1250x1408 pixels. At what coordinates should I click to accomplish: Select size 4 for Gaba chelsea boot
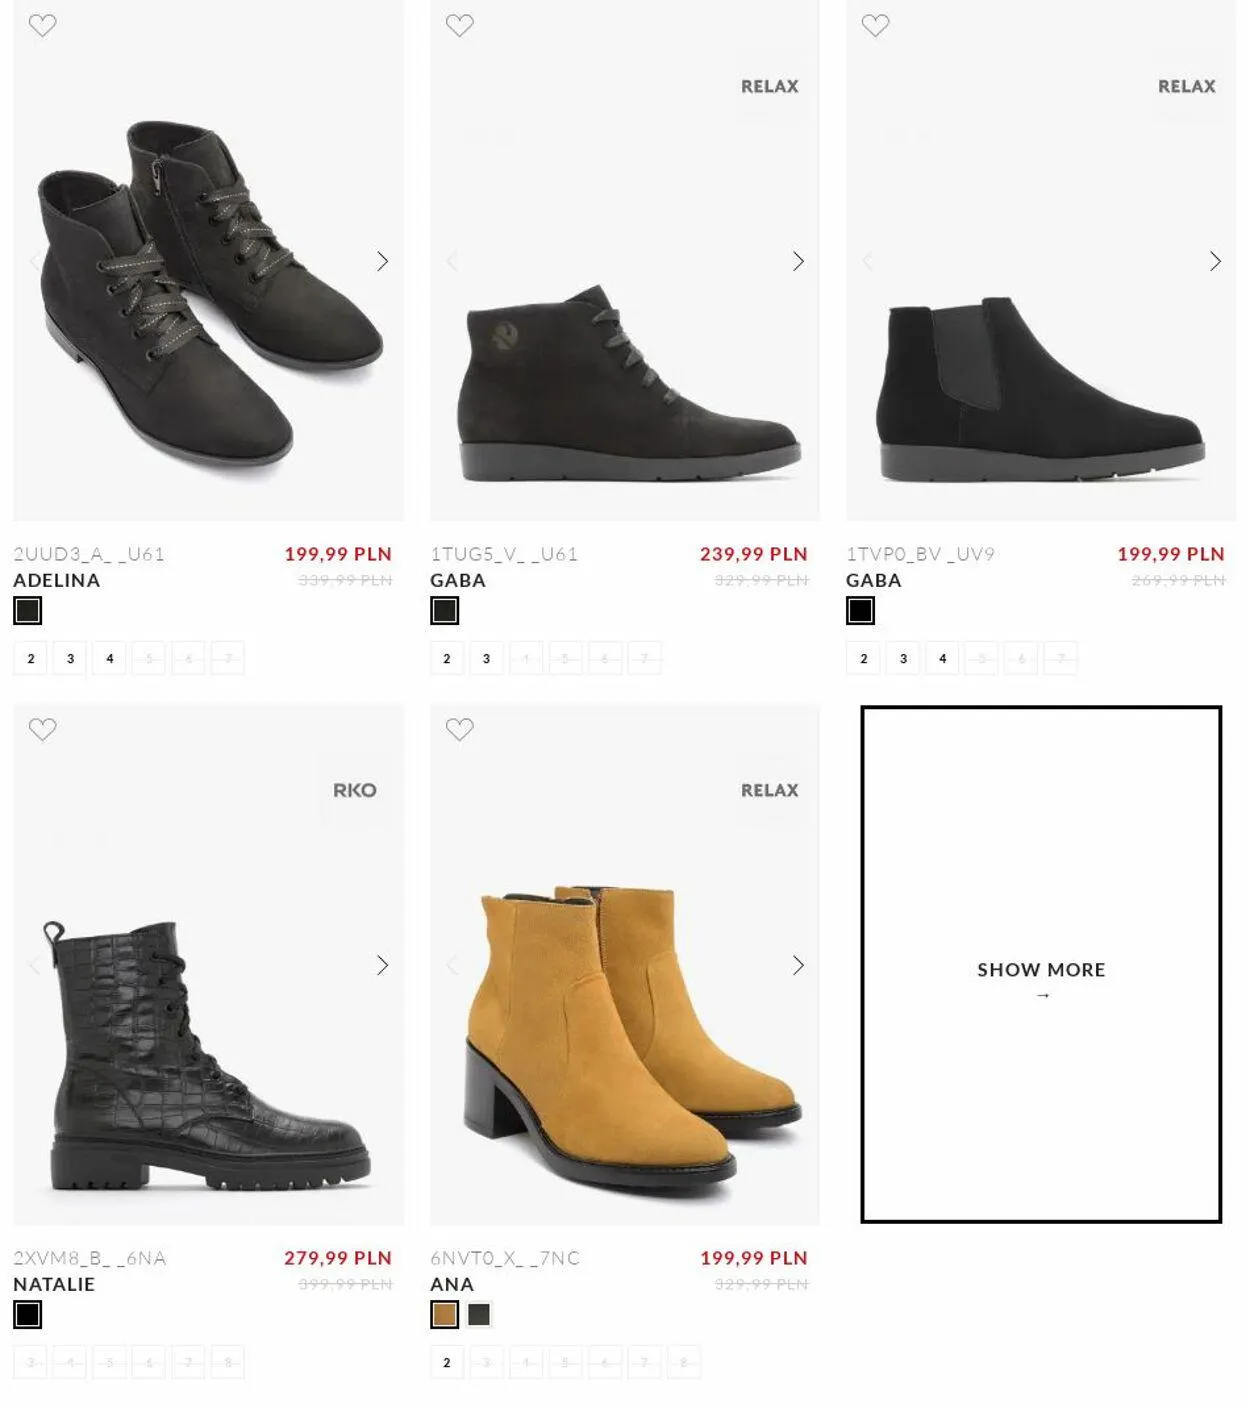(x=942, y=658)
